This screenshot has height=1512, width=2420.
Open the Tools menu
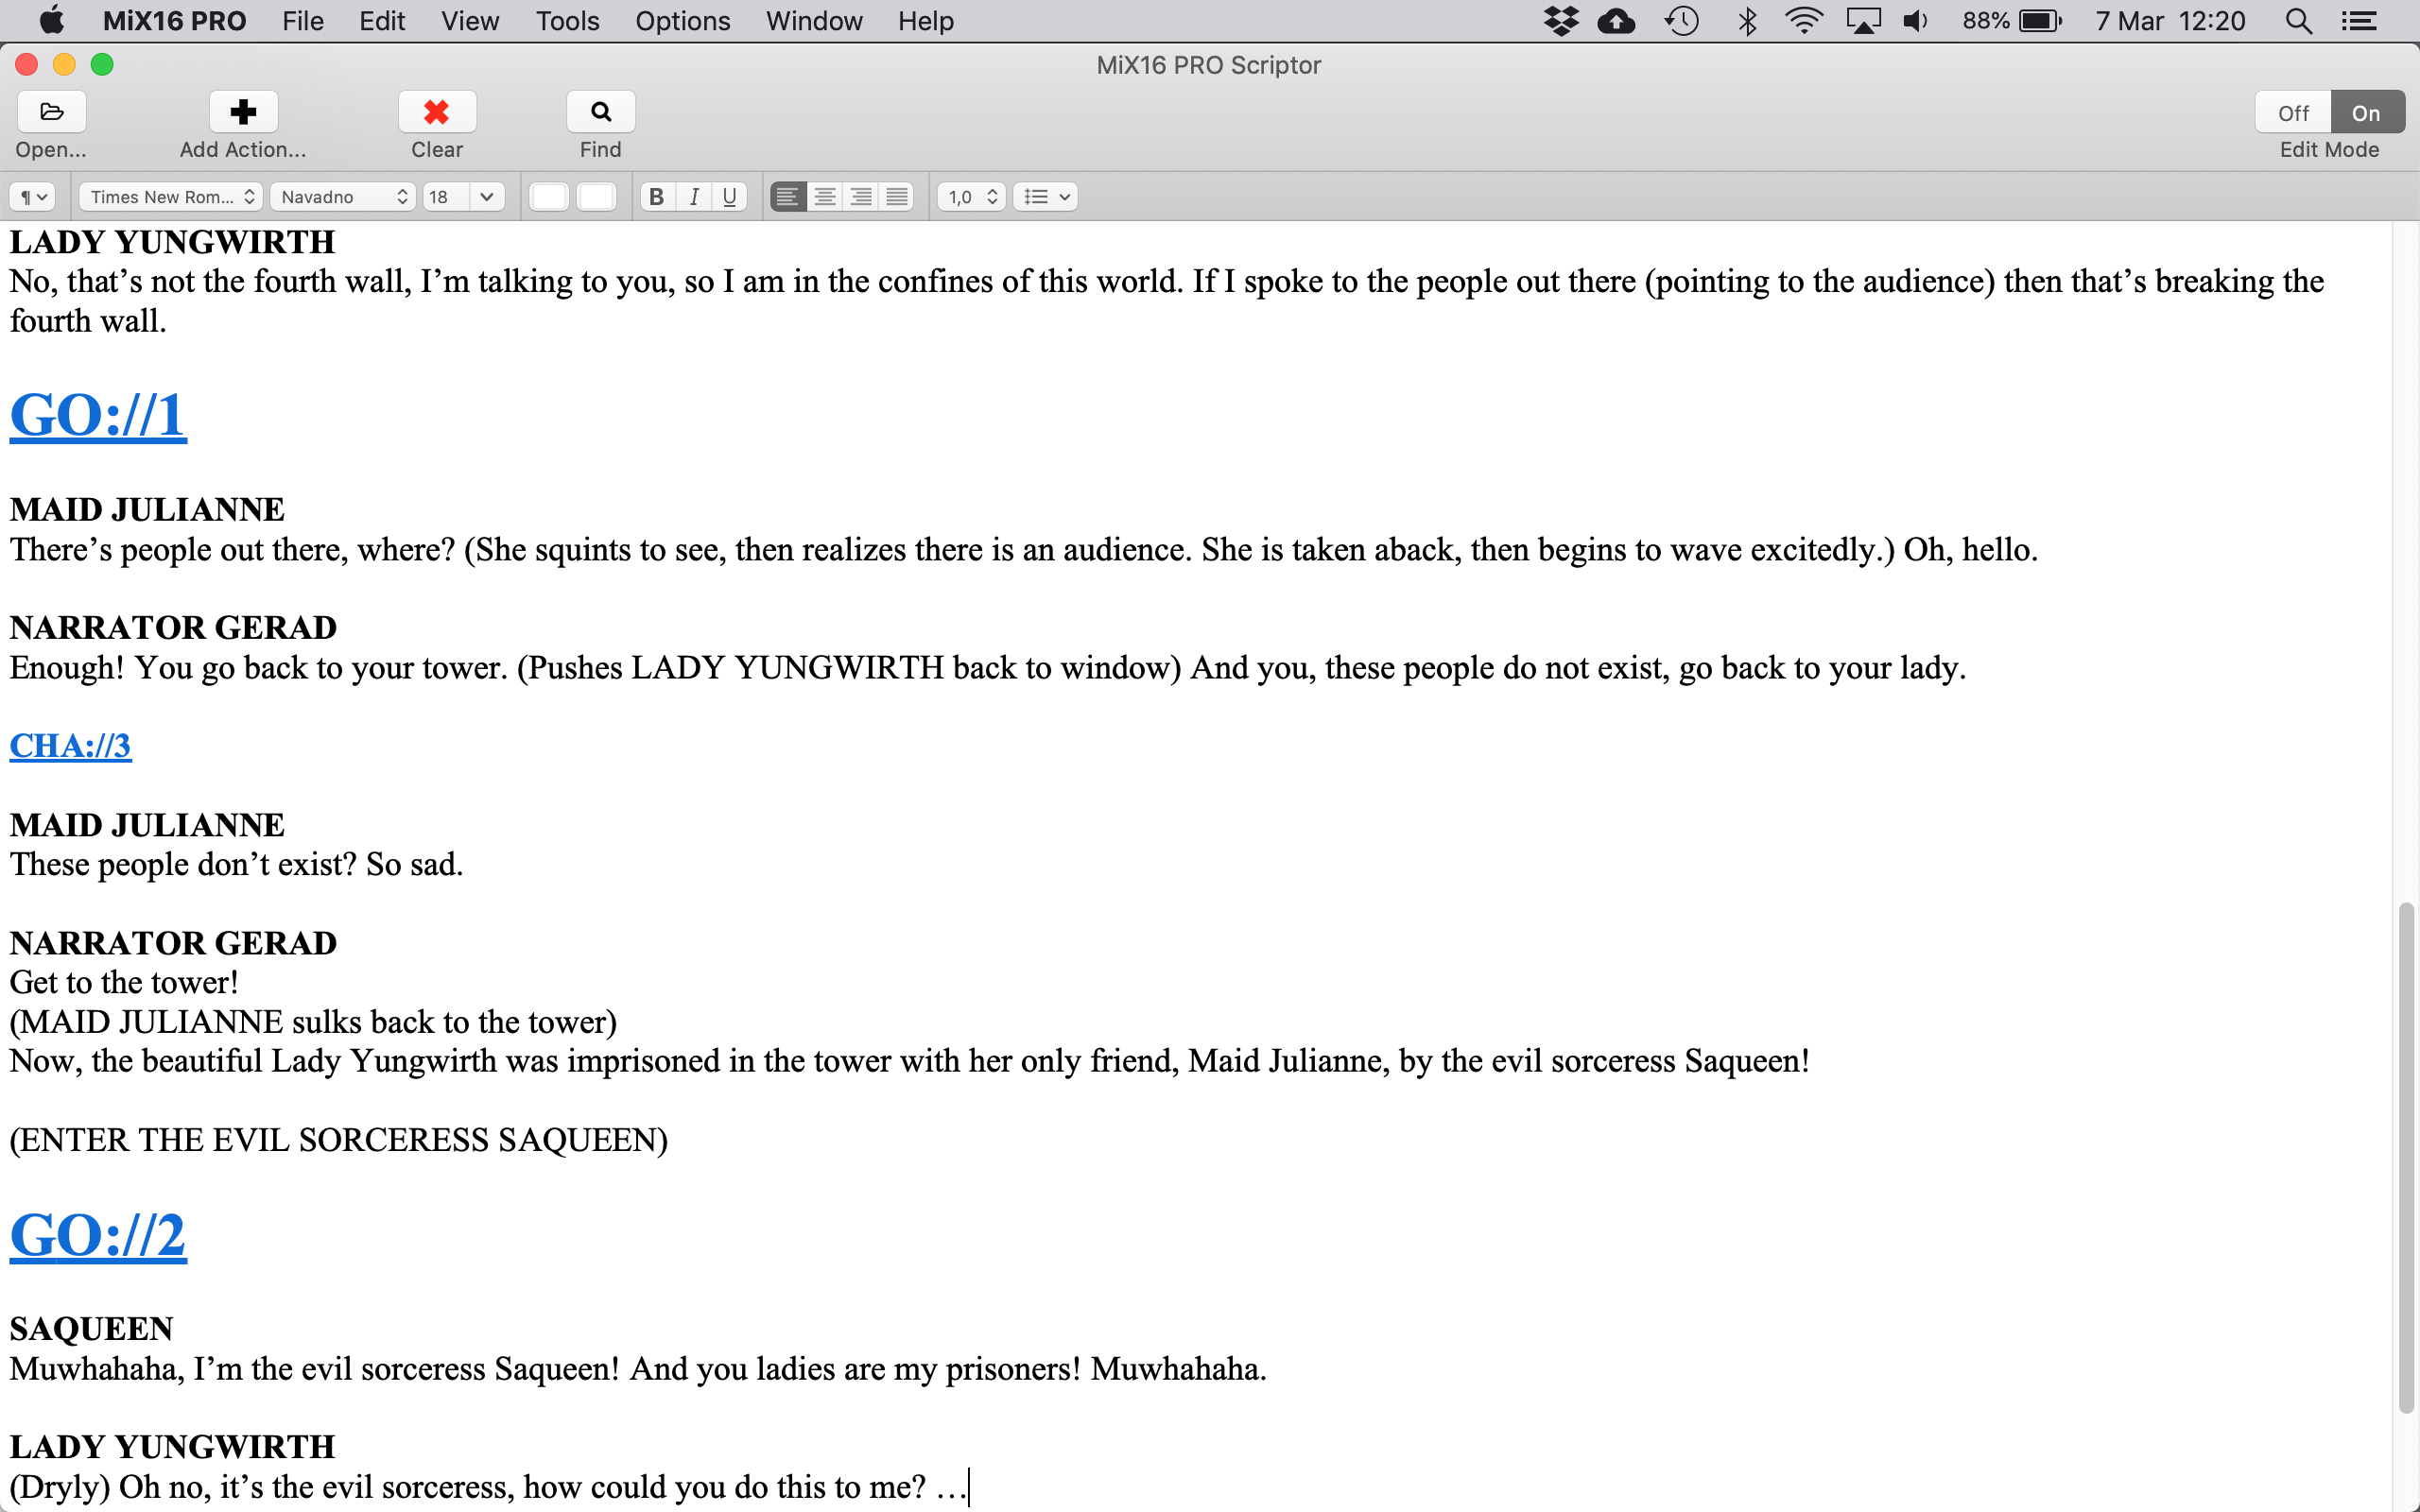point(567,21)
